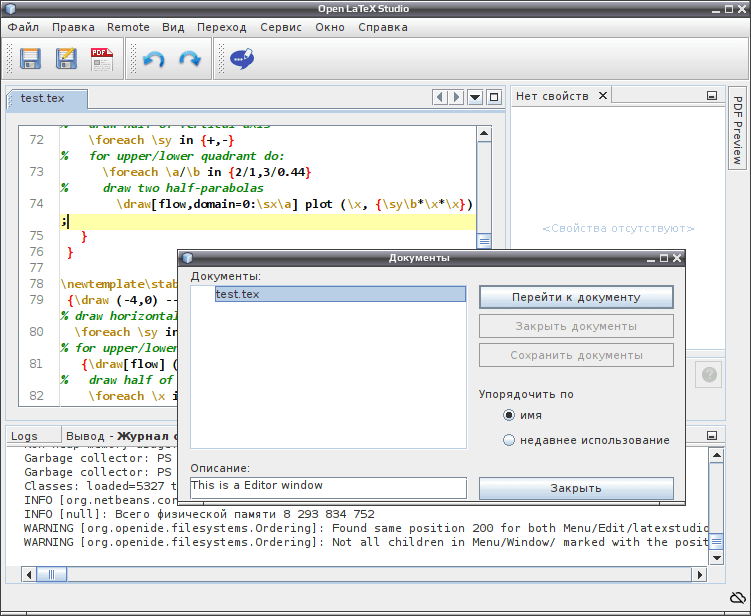Viewport: 751px width, 616px height.
Task: Minimize the properties panel
Action: pyautogui.click(x=712, y=96)
